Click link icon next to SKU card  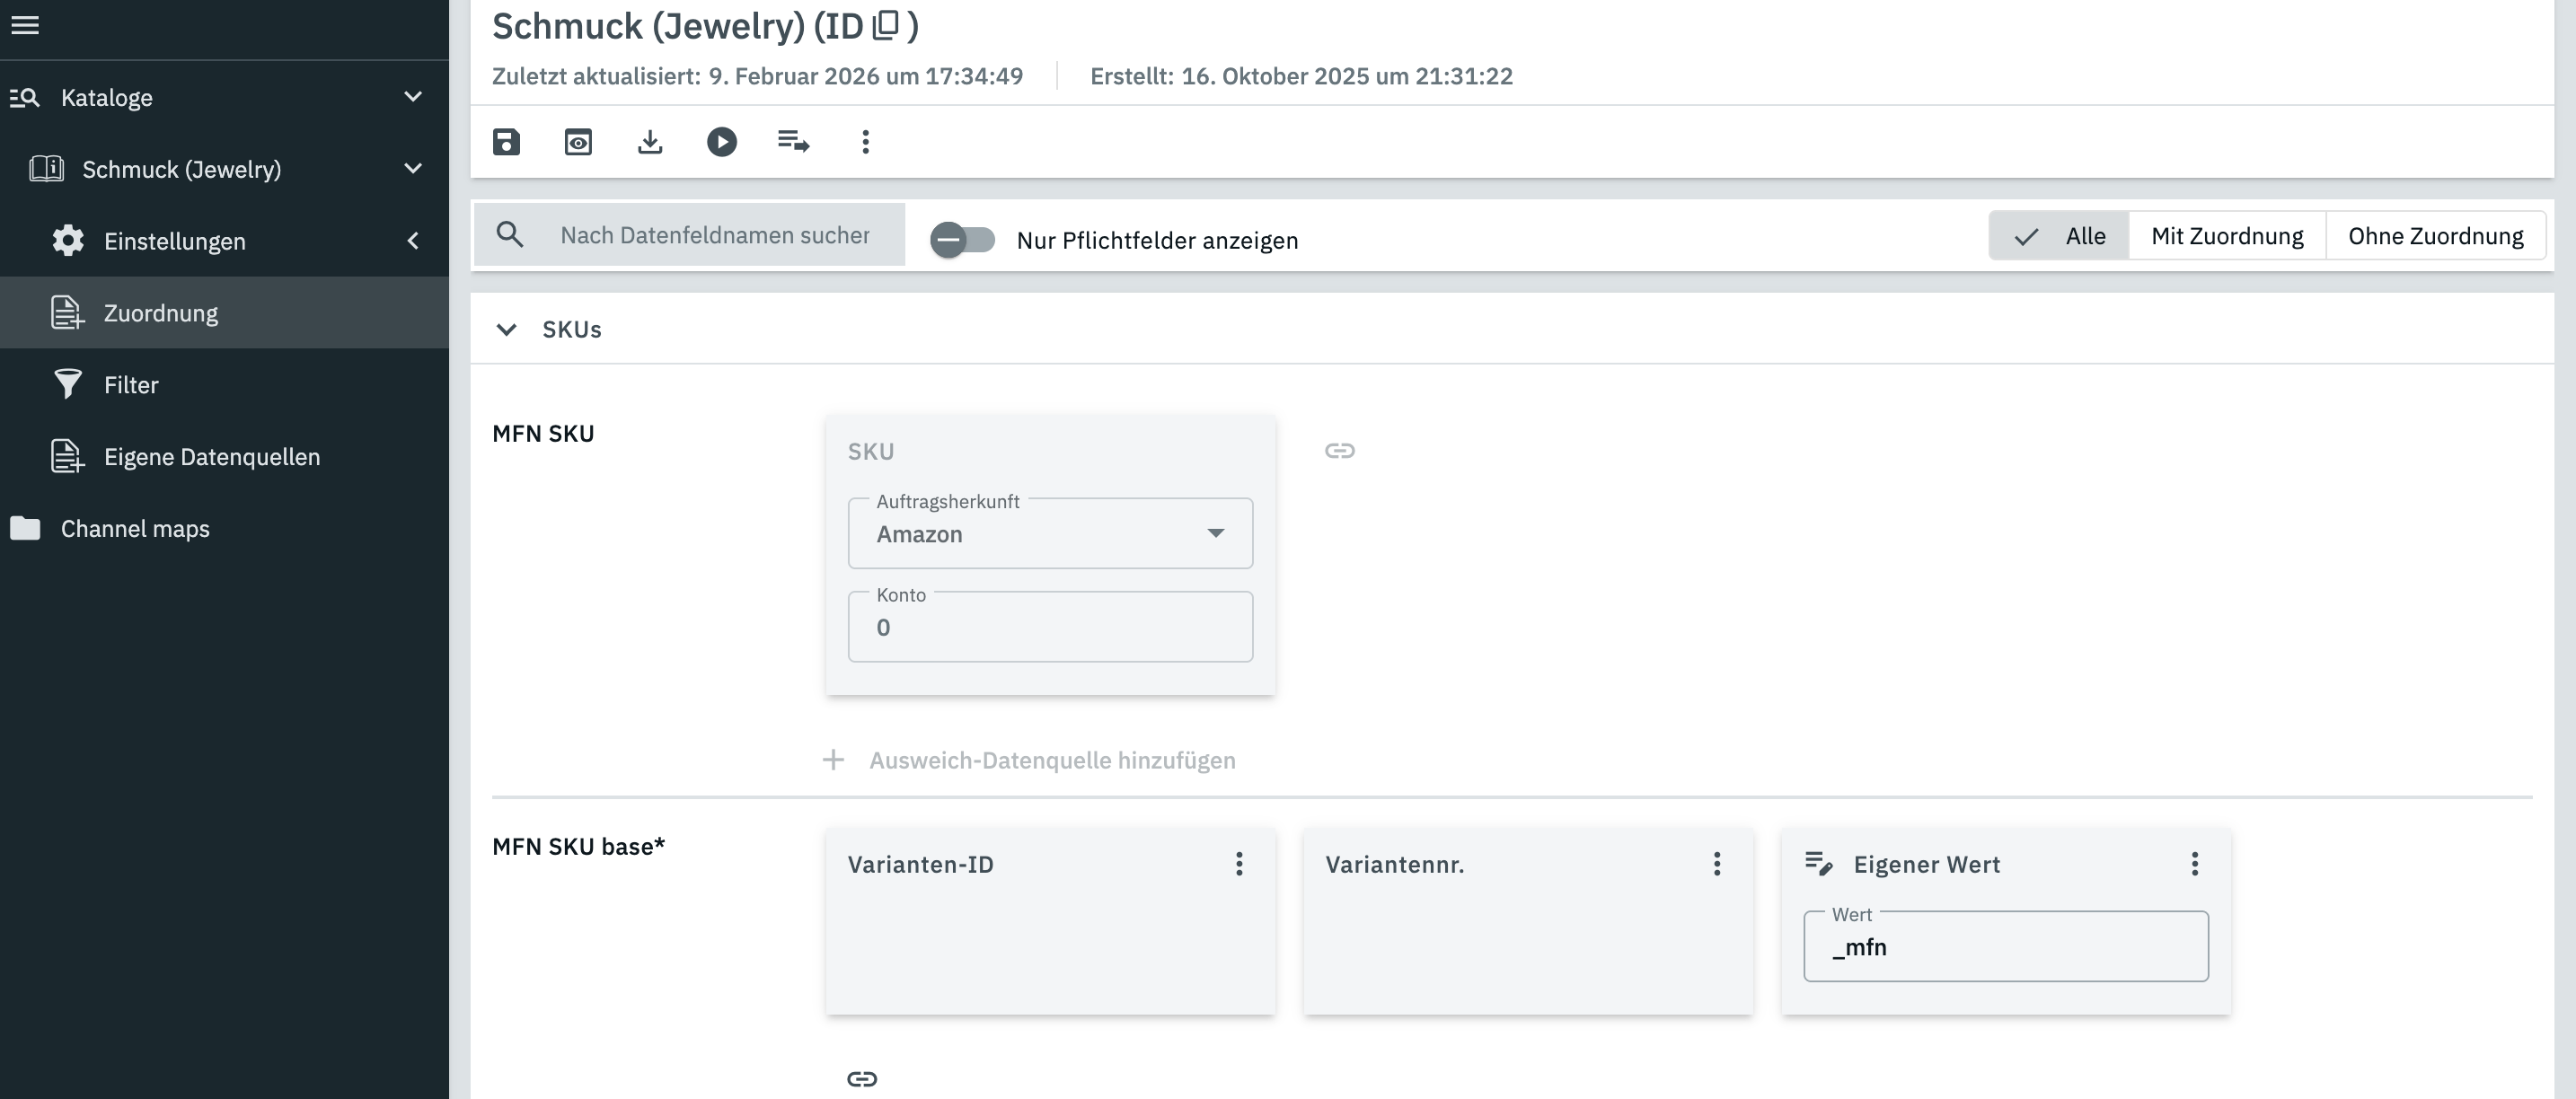[x=1339, y=451]
